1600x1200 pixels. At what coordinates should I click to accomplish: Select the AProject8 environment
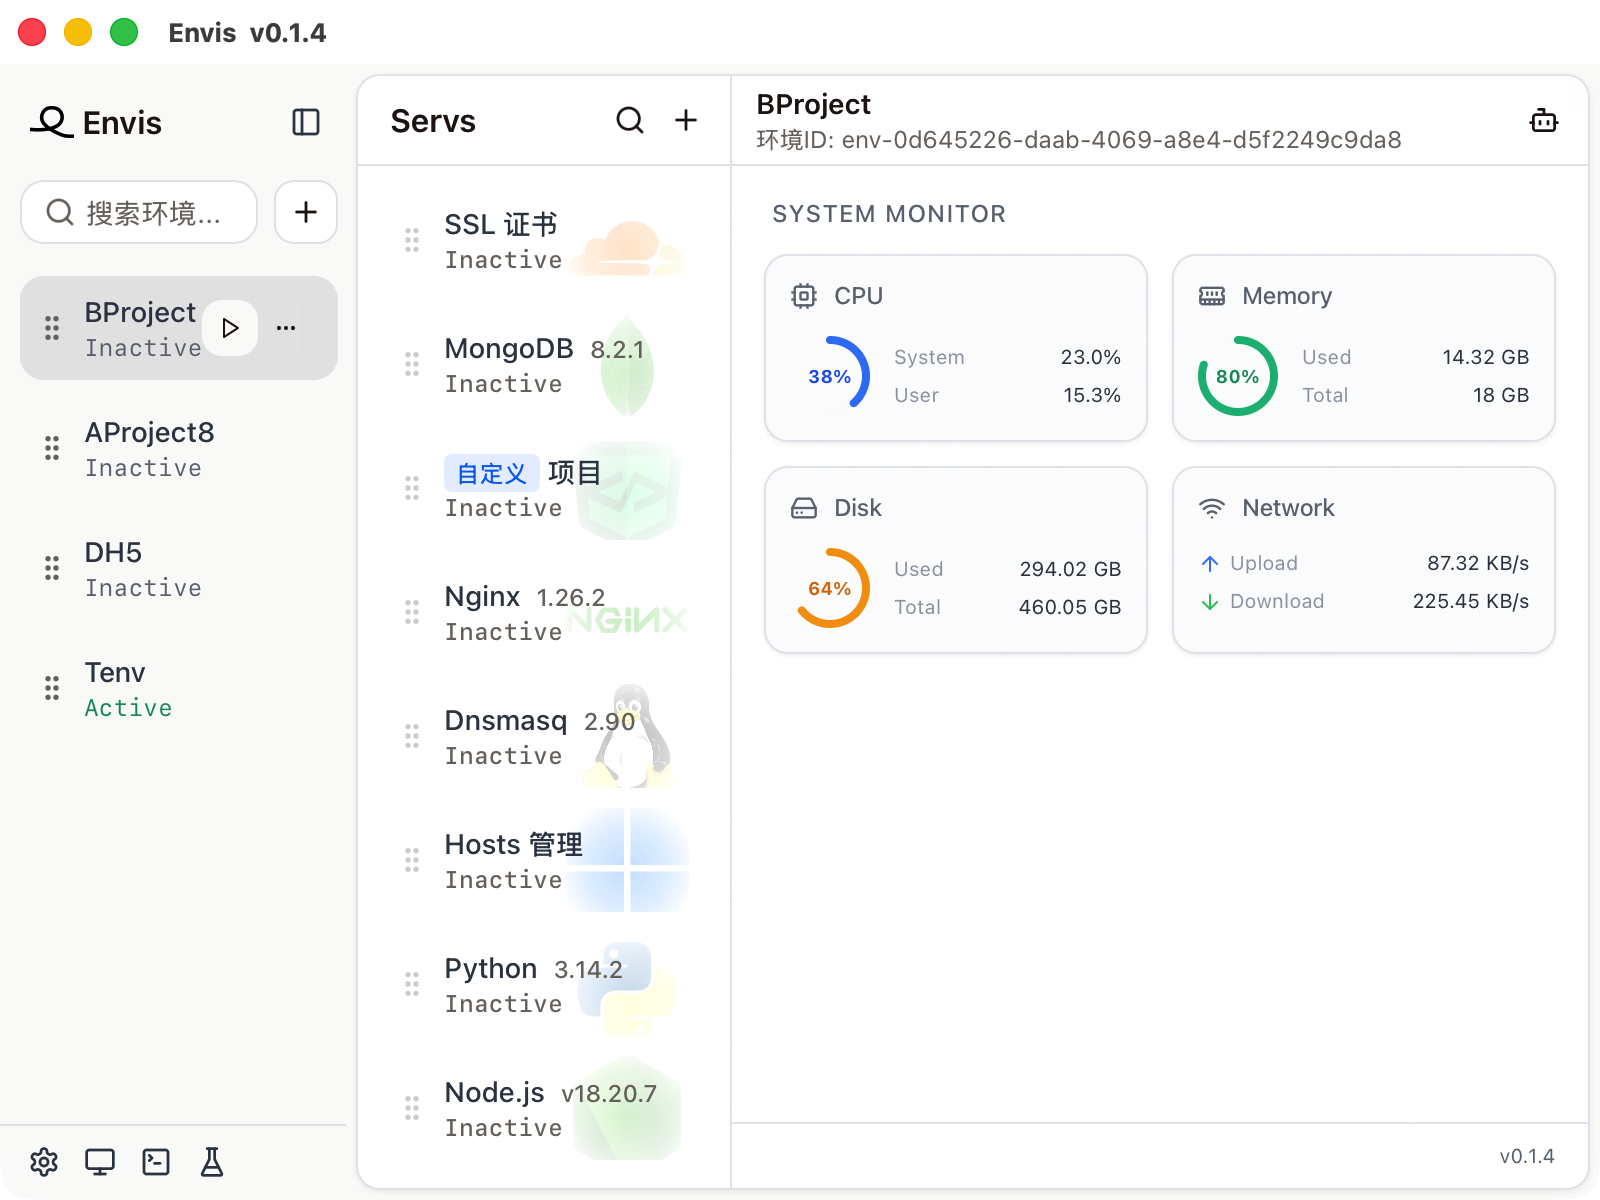(179, 448)
